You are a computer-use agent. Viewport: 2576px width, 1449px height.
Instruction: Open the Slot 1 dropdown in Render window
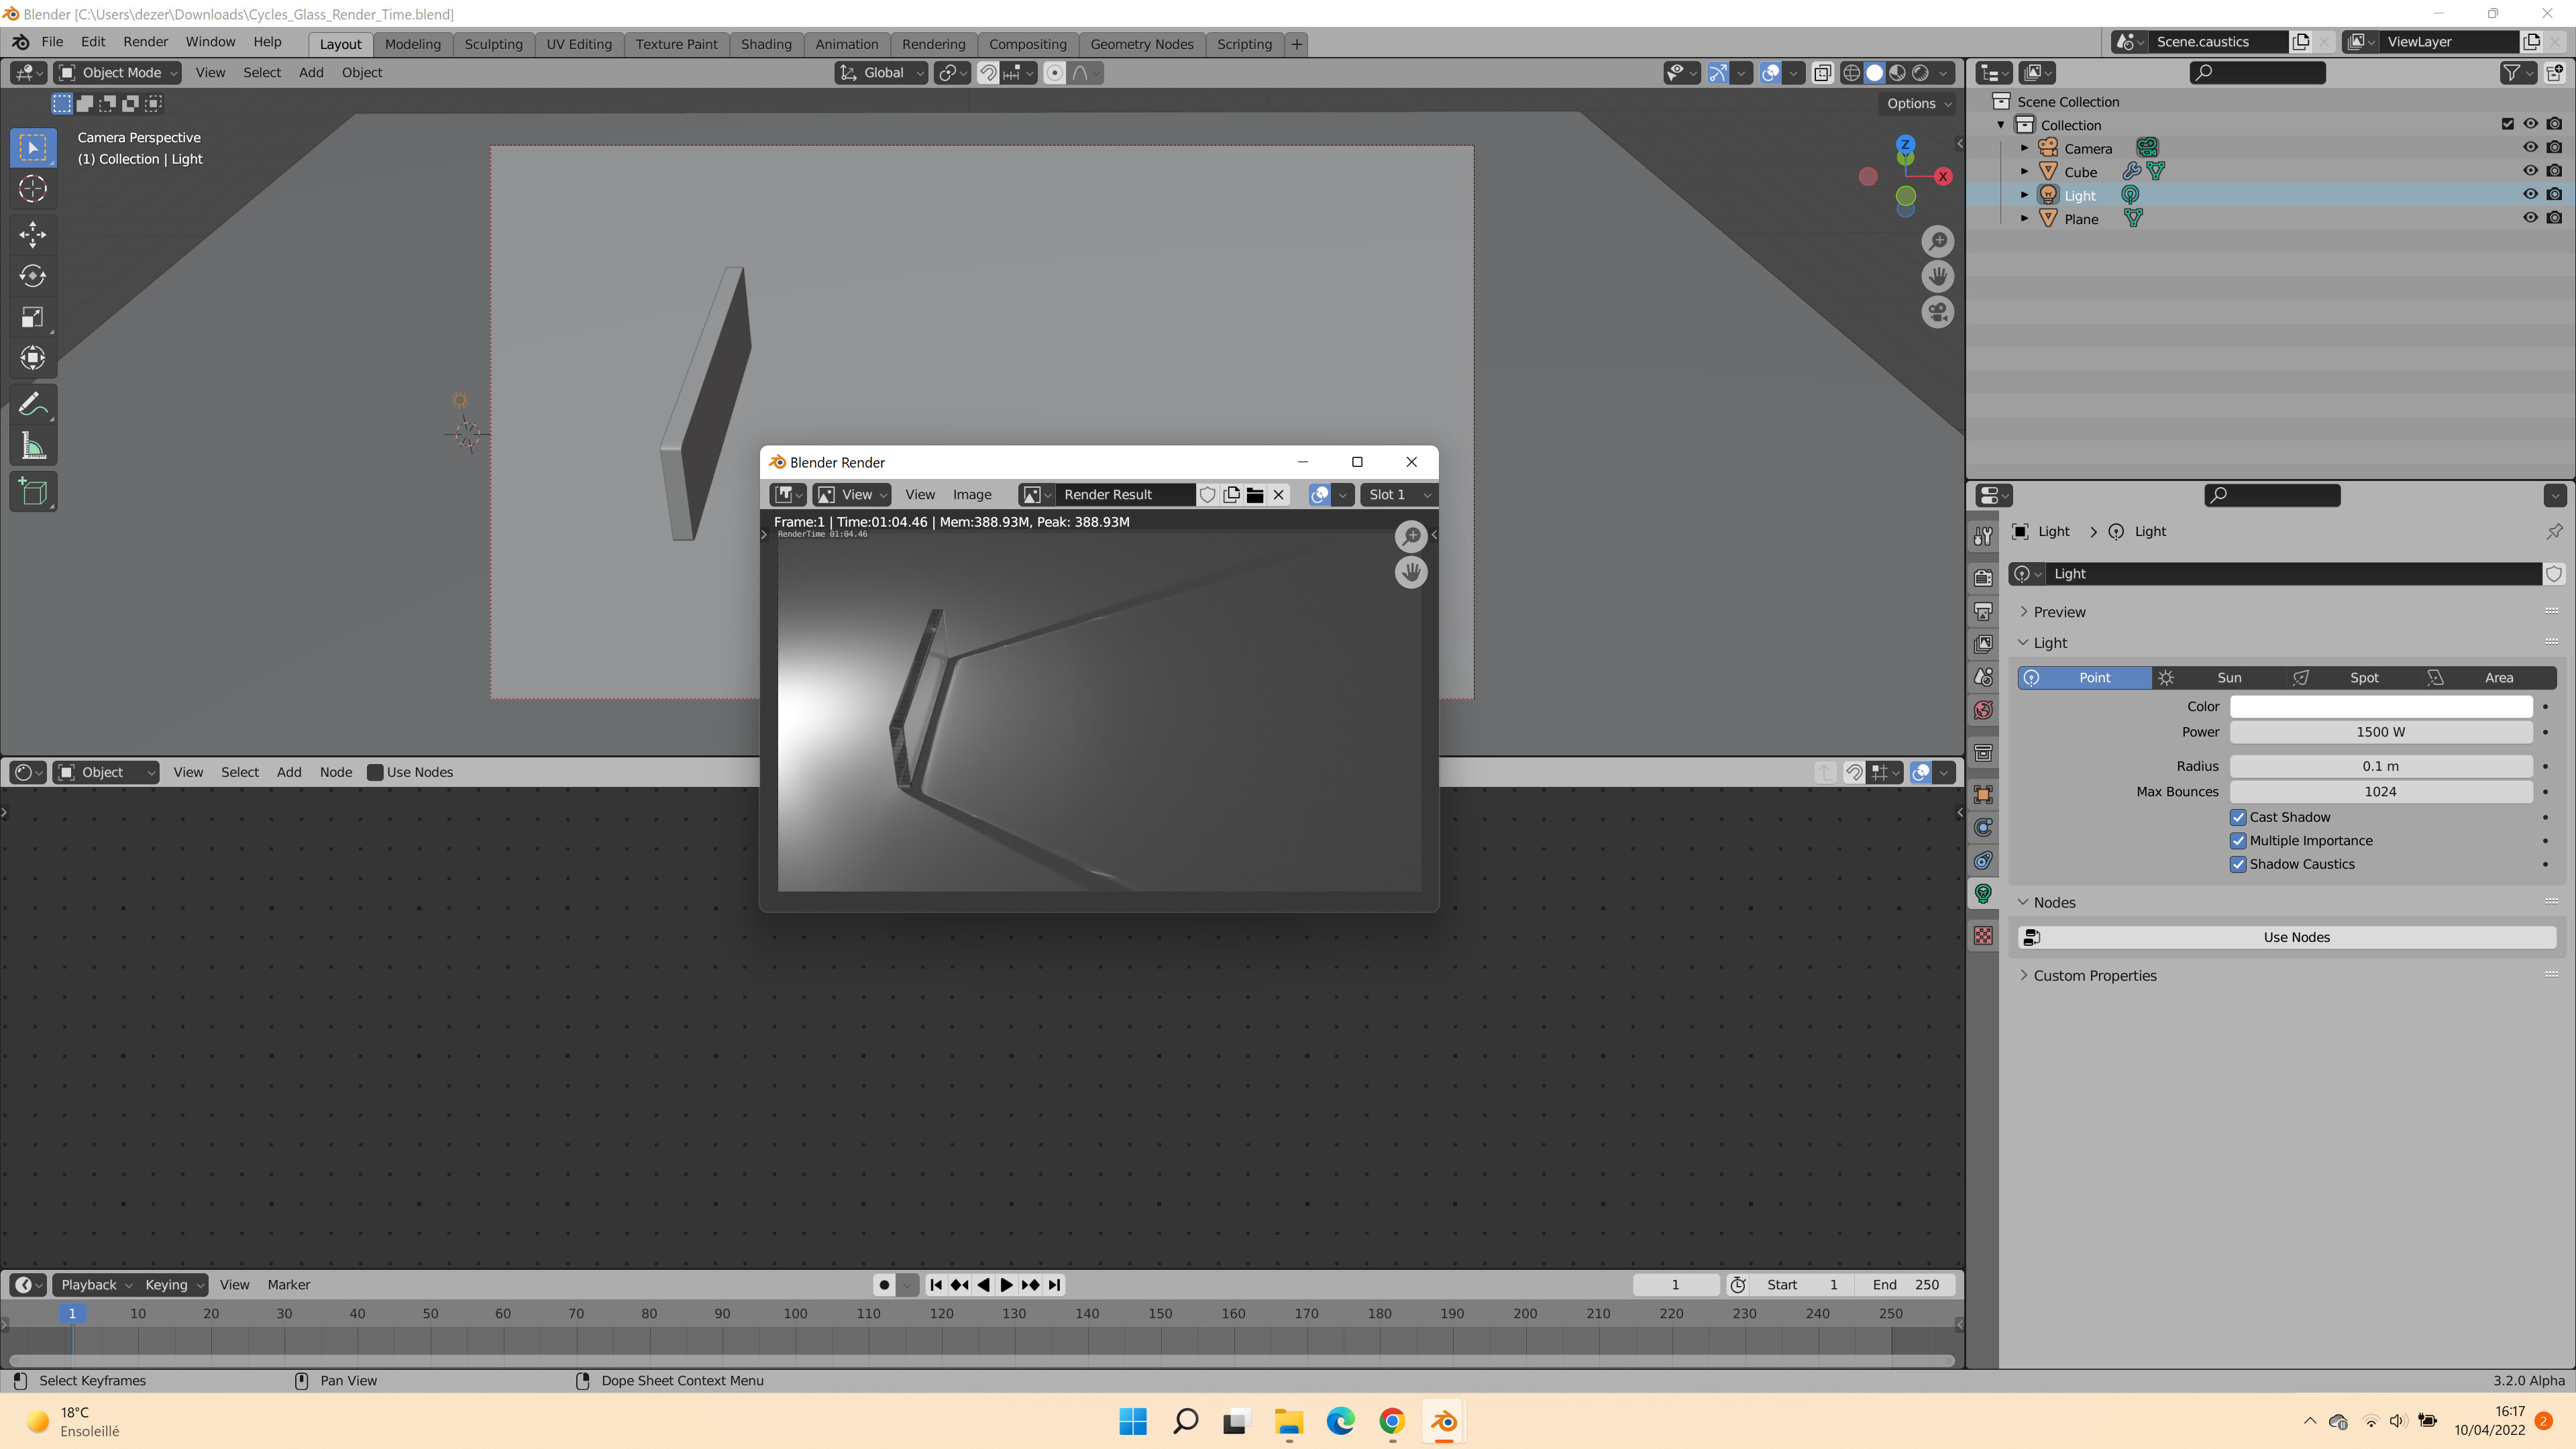pos(1398,494)
